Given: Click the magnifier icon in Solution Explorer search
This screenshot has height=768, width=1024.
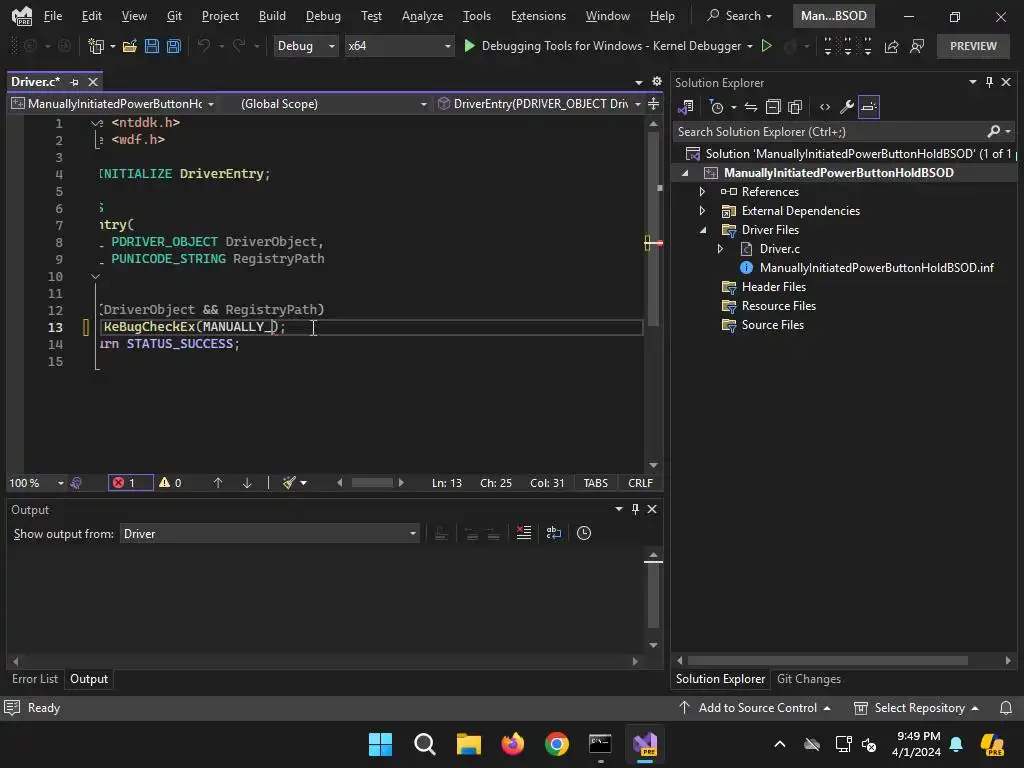Looking at the screenshot, I should tap(994, 132).
